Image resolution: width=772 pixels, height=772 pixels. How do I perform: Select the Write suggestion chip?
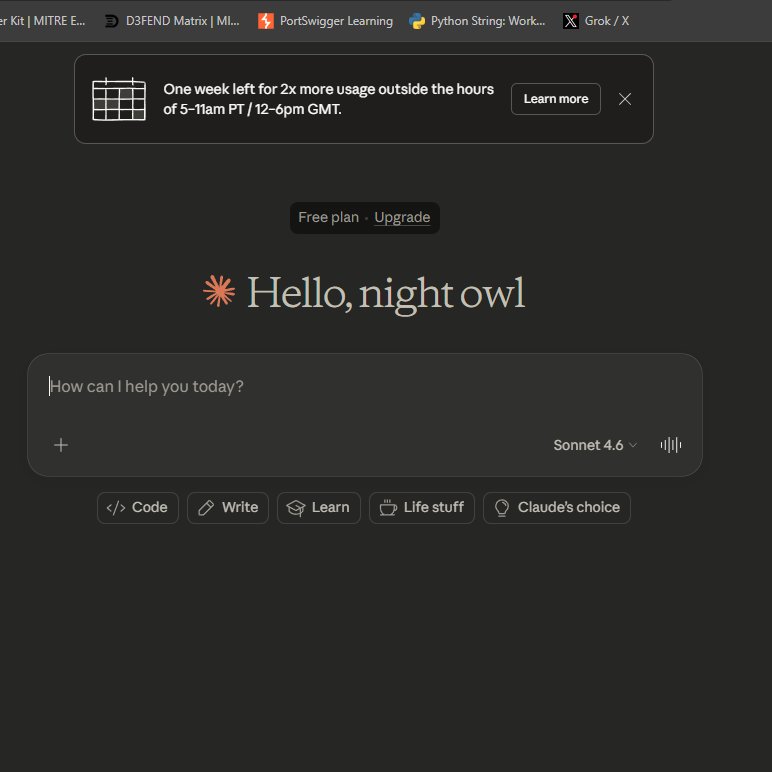[228, 508]
